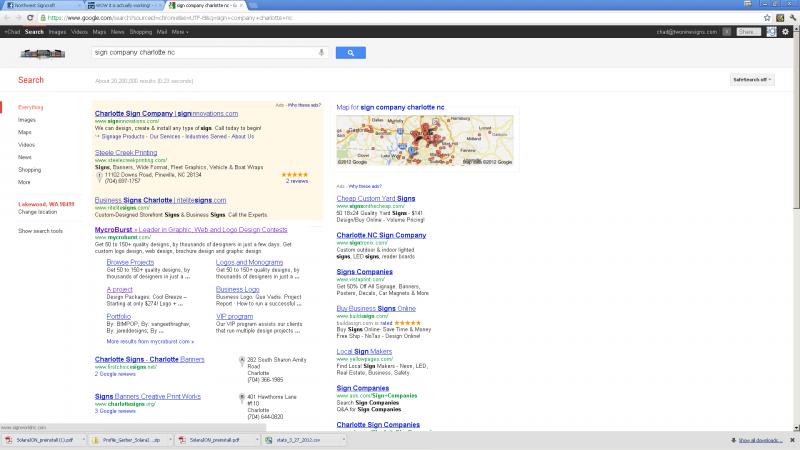Viewport: 800px width, 450px height.
Task: Click the Google profile avatar picture
Action: tap(771, 32)
